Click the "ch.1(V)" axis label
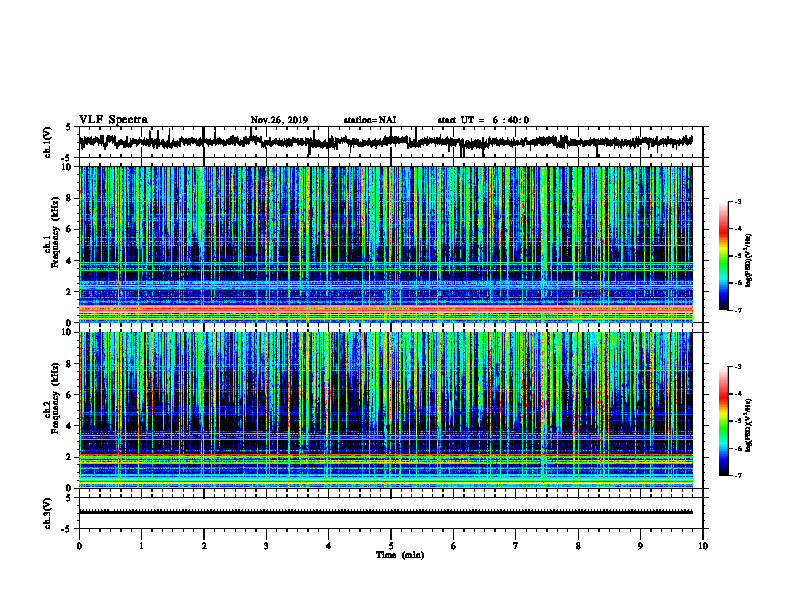 (x=48, y=142)
